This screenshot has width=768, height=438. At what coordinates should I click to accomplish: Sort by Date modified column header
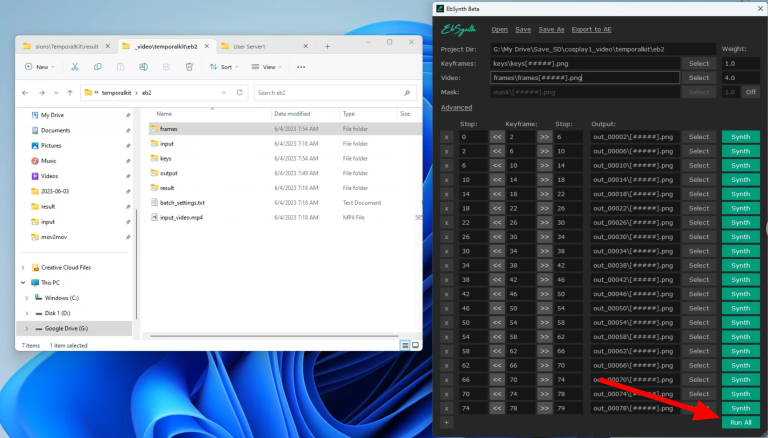(x=292, y=114)
